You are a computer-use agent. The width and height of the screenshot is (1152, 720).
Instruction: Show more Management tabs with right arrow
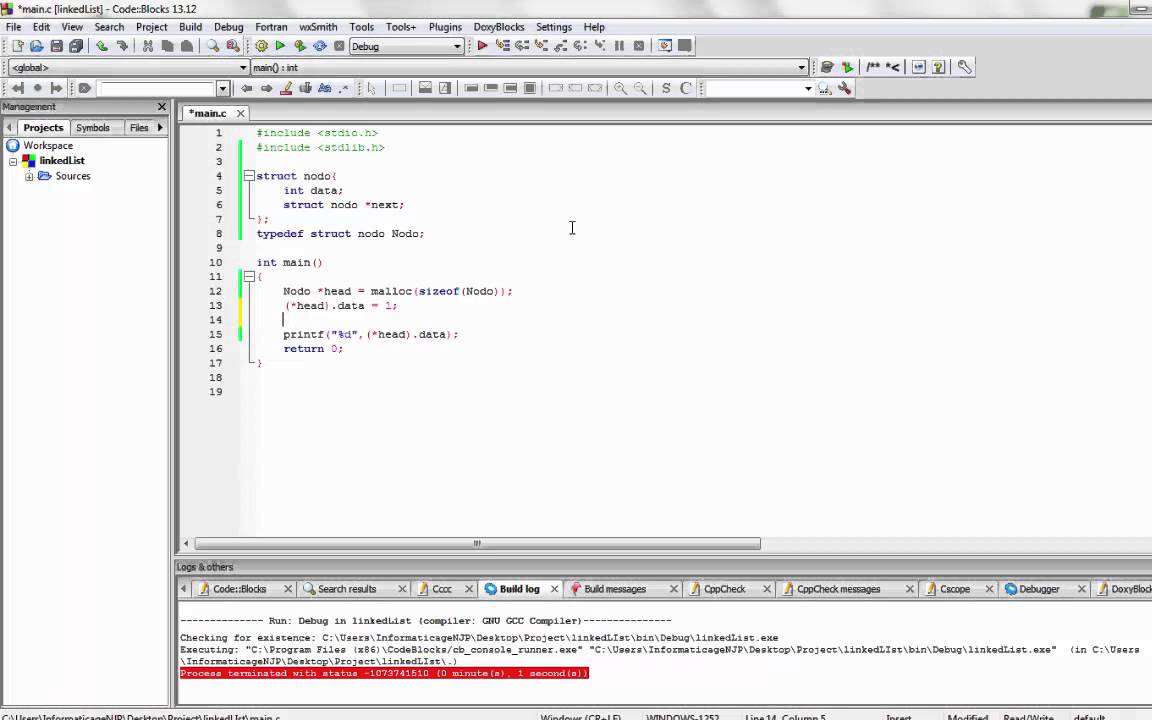(160, 127)
